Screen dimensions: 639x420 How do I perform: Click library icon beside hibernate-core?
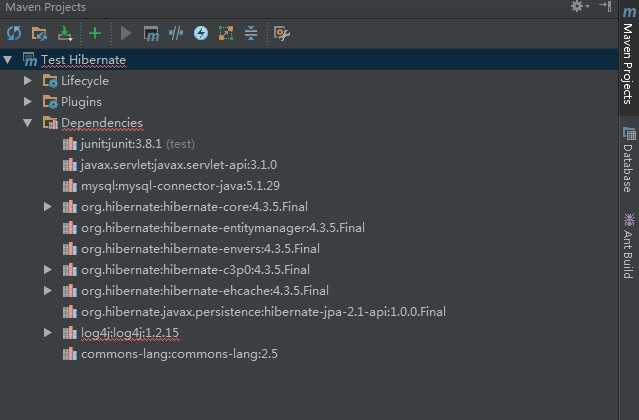(70, 207)
